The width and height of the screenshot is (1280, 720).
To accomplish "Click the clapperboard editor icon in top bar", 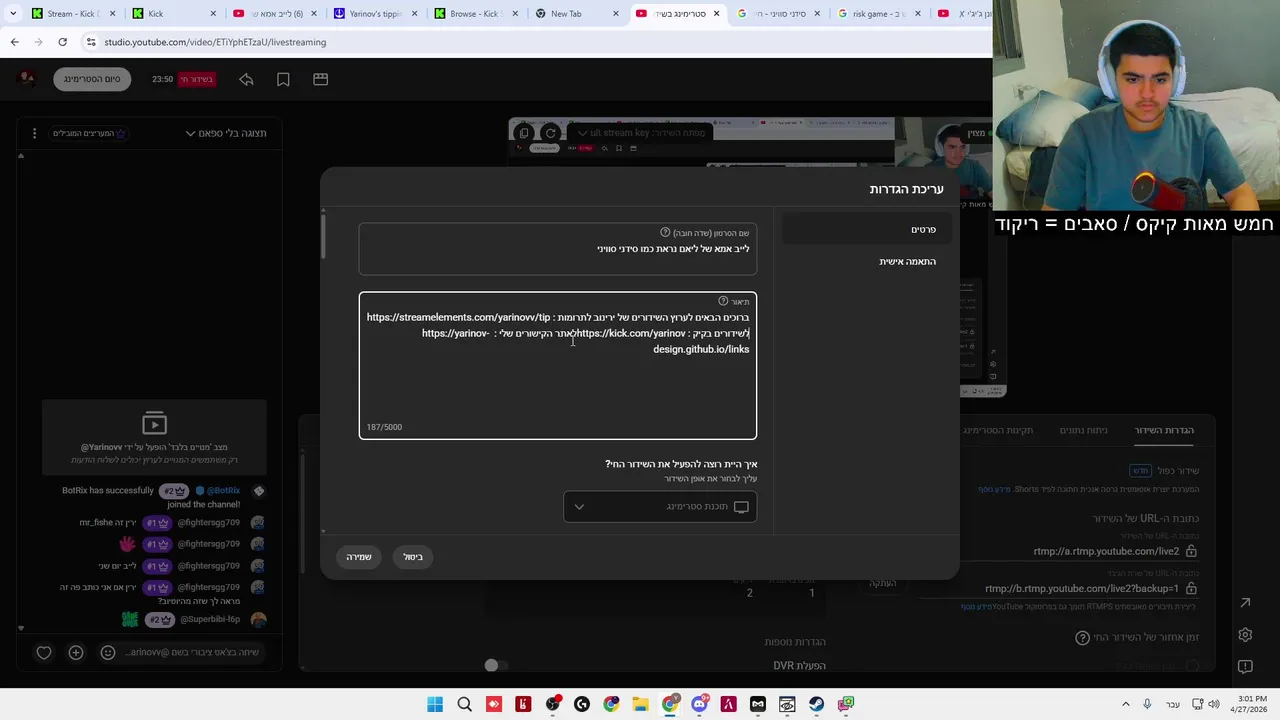I will pyautogui.click(x=320, y=79).
